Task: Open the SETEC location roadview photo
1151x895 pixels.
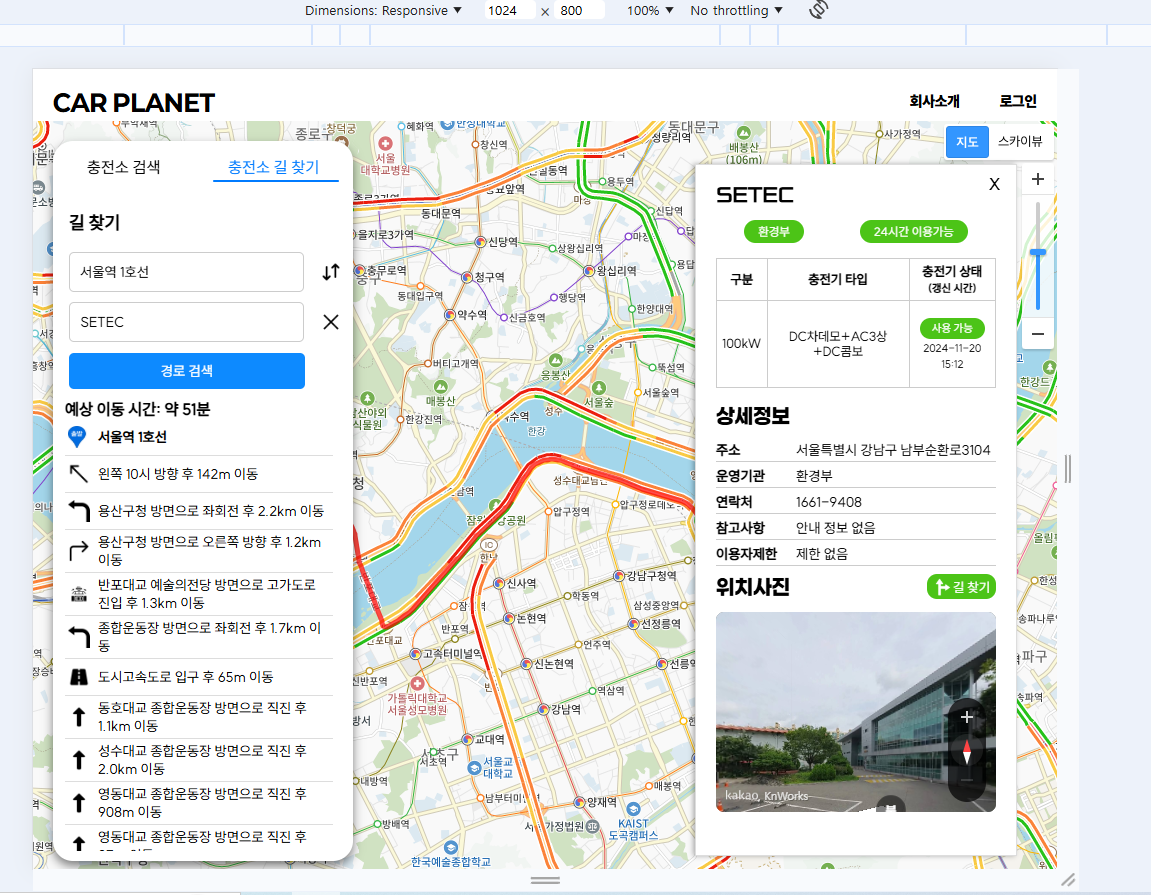Action: (x=855, y=711)
